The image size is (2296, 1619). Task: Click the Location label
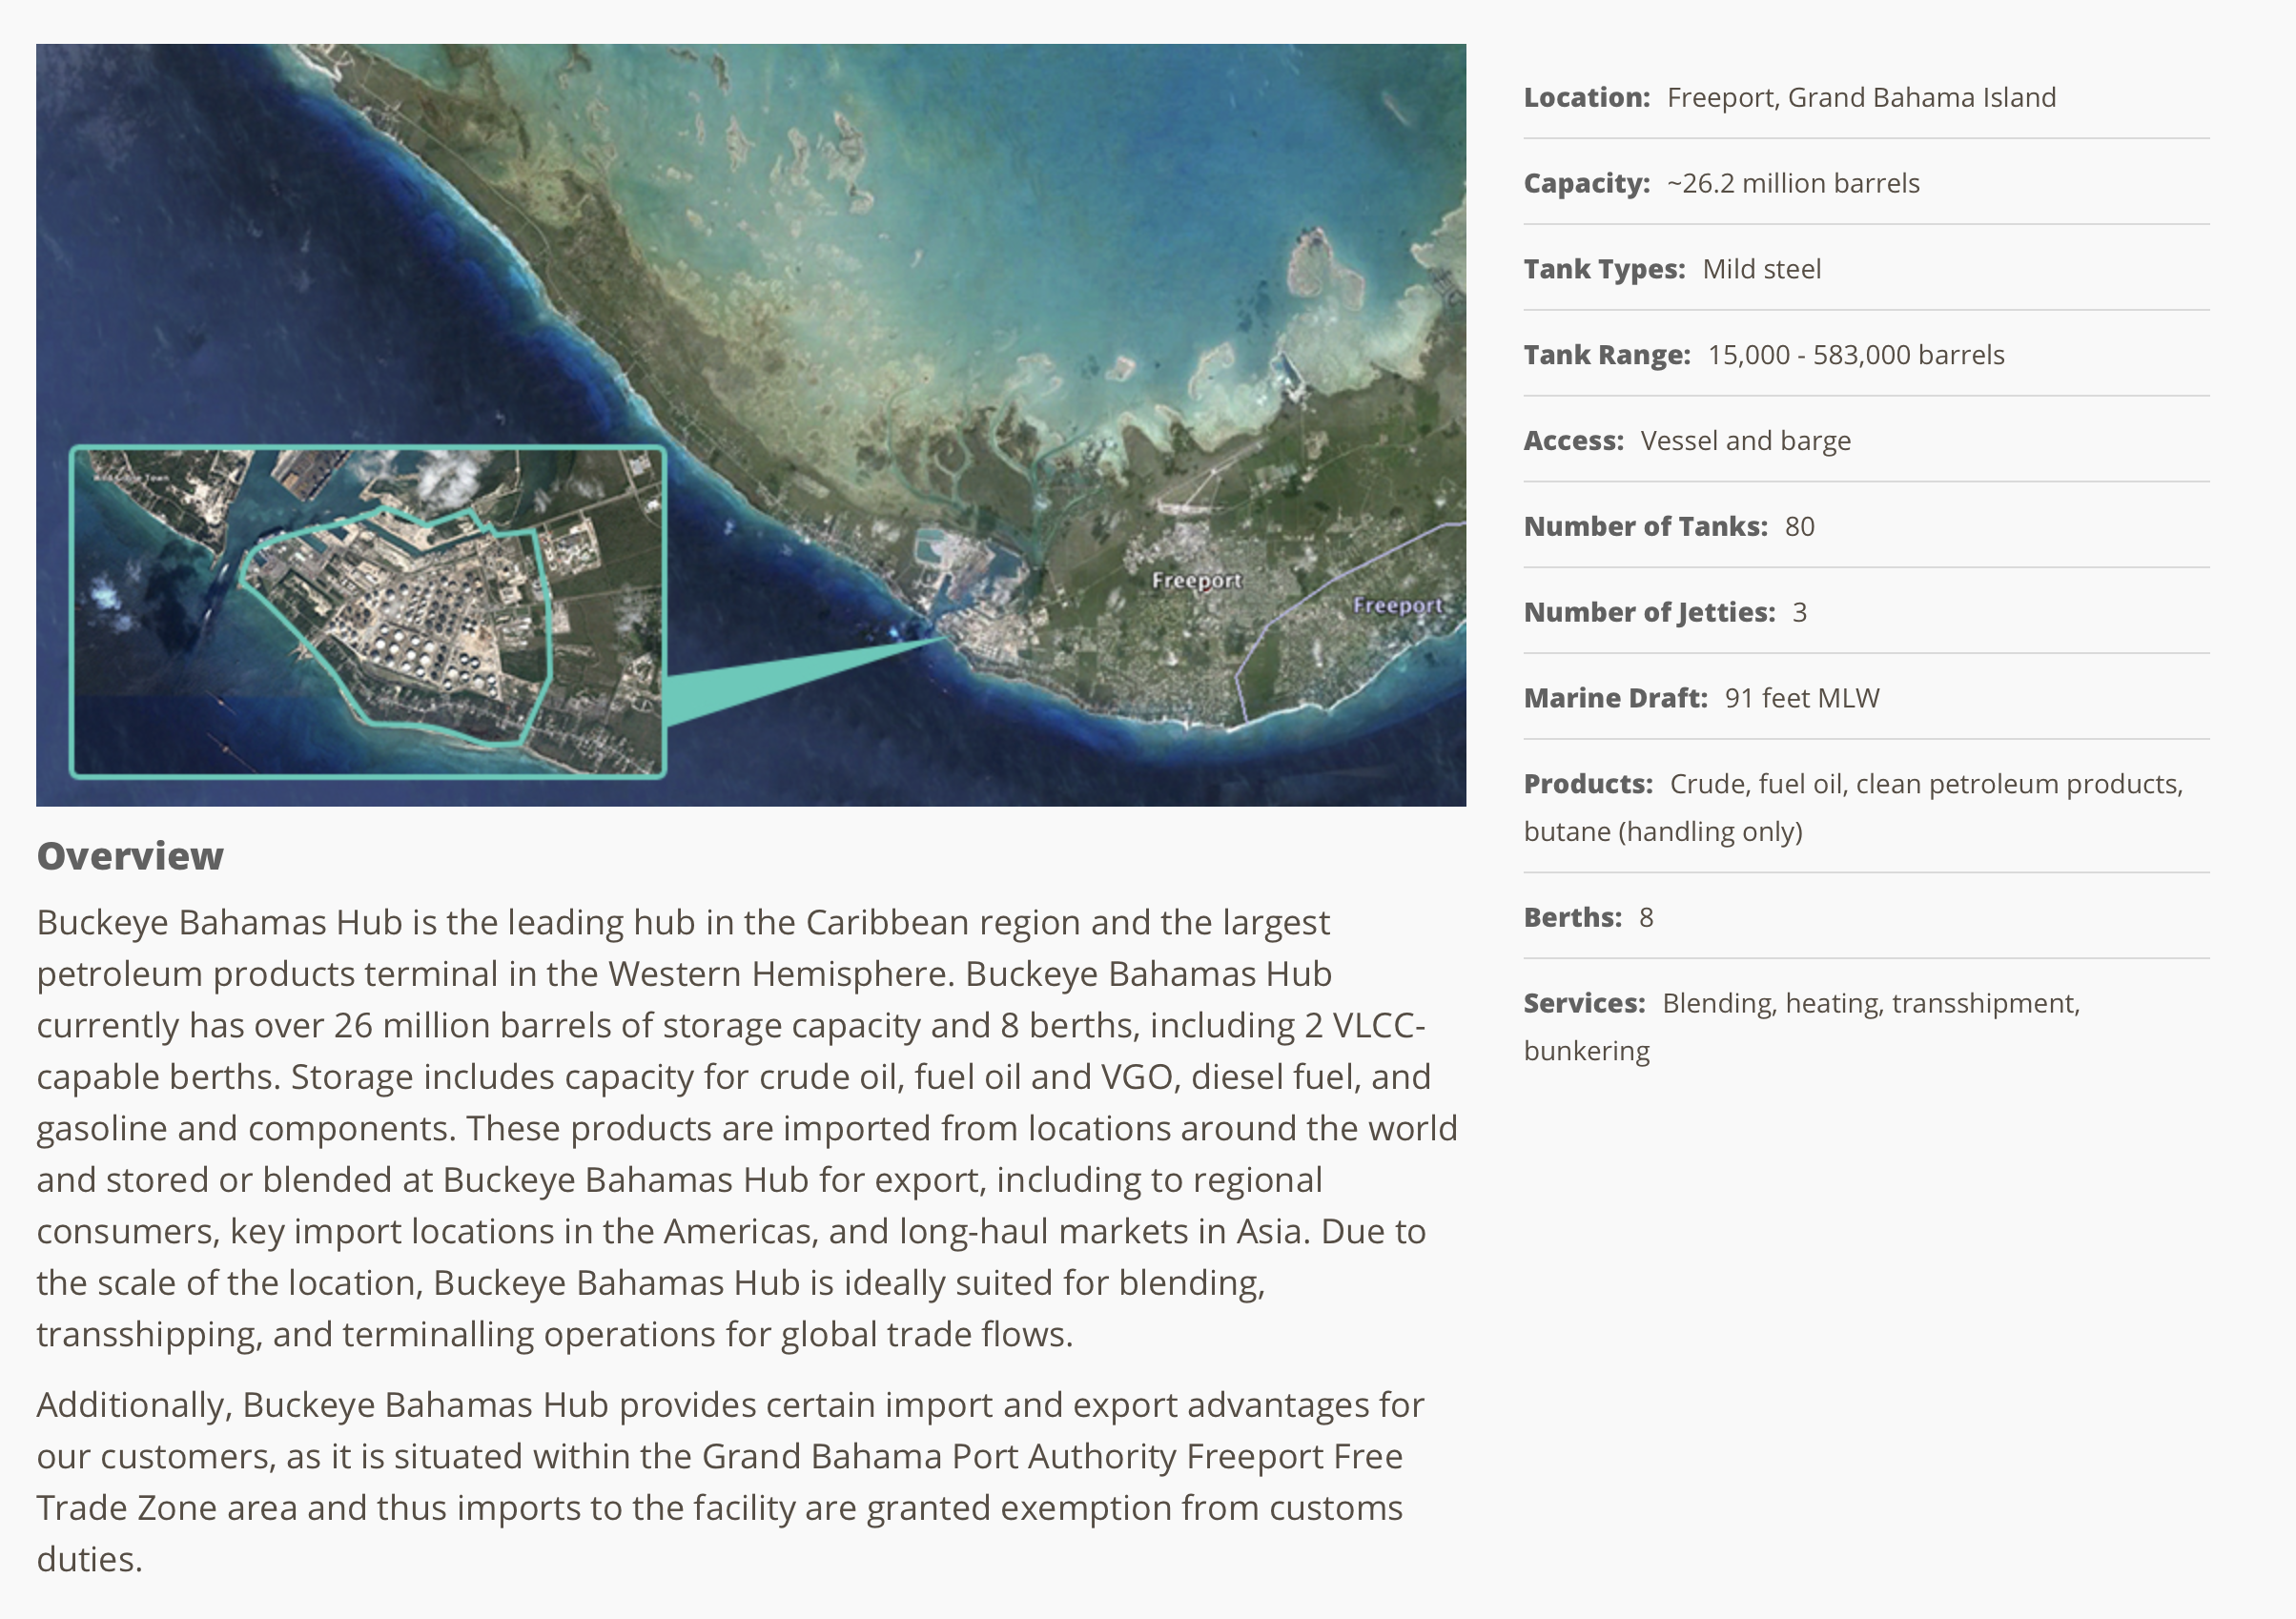coord(1587,97)
